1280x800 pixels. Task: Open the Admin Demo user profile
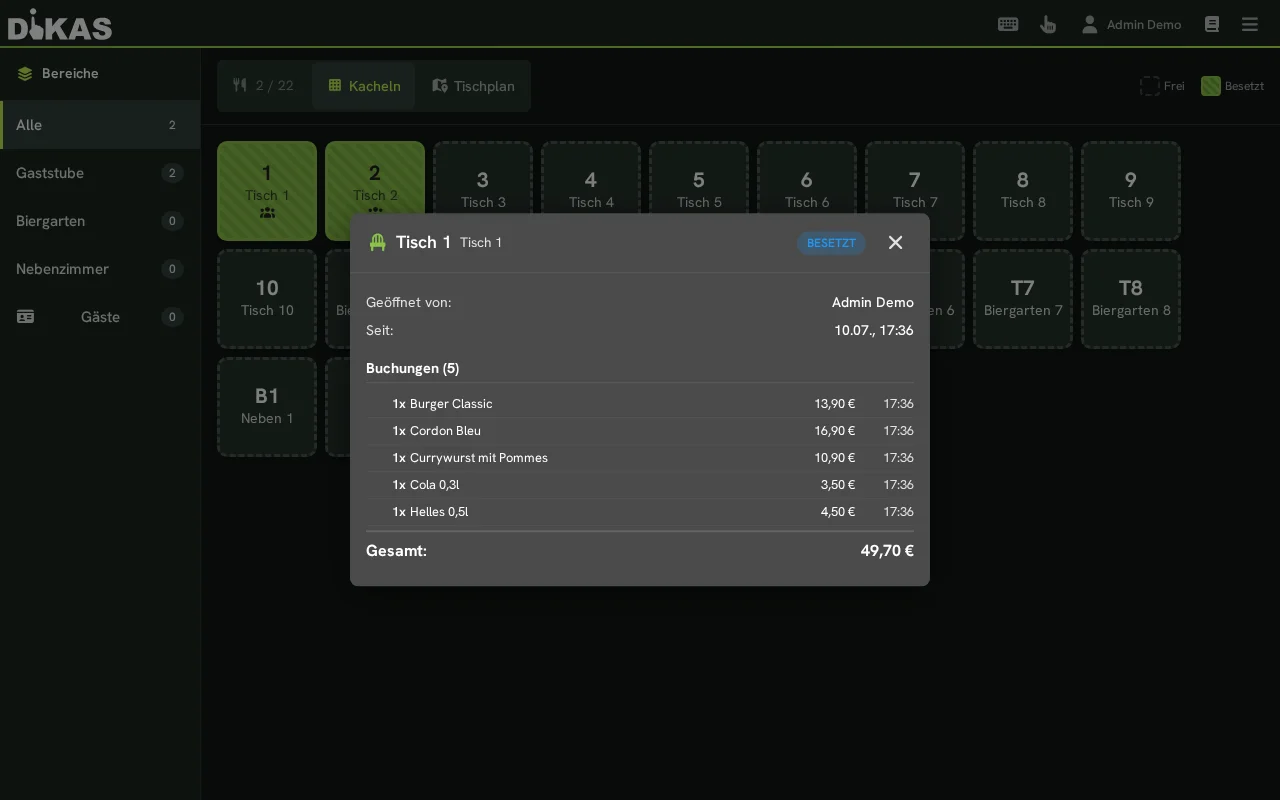tap(1131, 24)
